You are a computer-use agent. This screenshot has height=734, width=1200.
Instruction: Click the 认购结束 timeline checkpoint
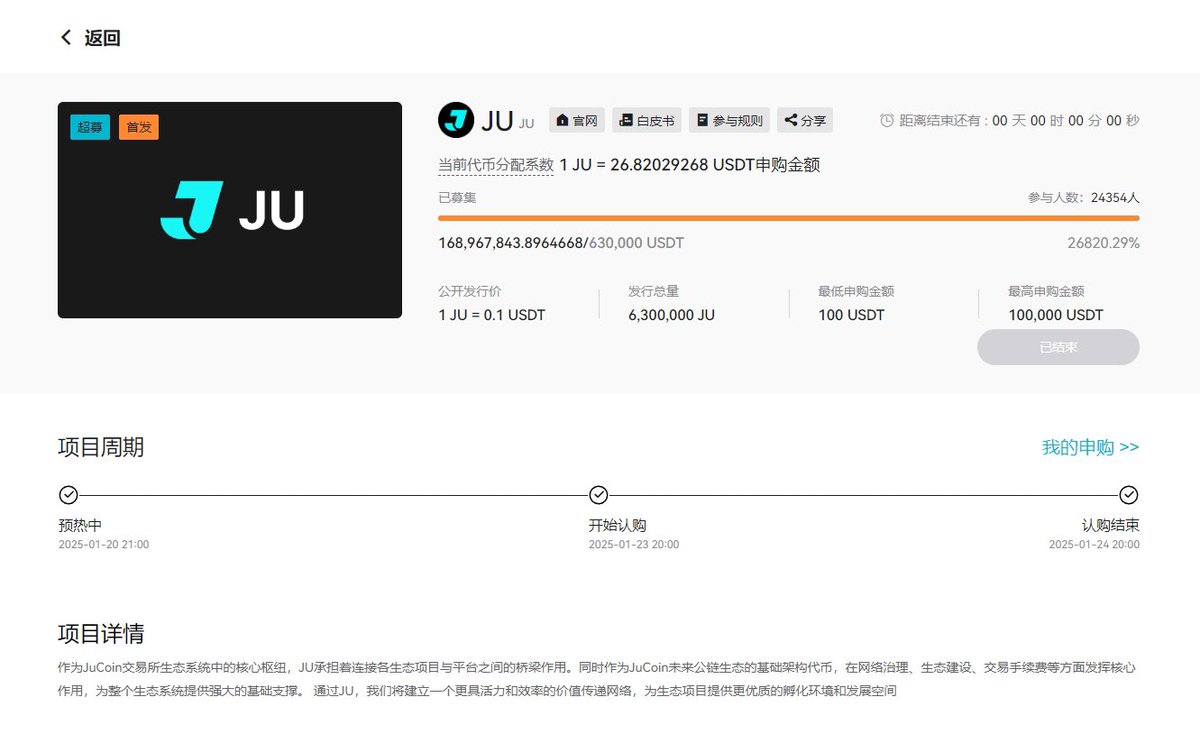tap(1128, 495)
